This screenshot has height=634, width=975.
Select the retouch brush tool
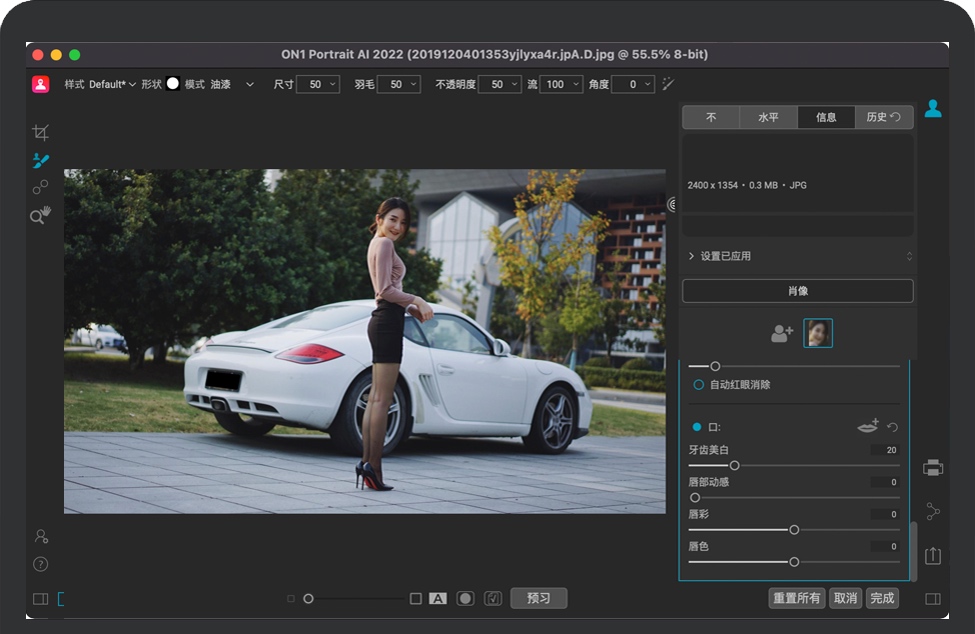tap(40, 160)
